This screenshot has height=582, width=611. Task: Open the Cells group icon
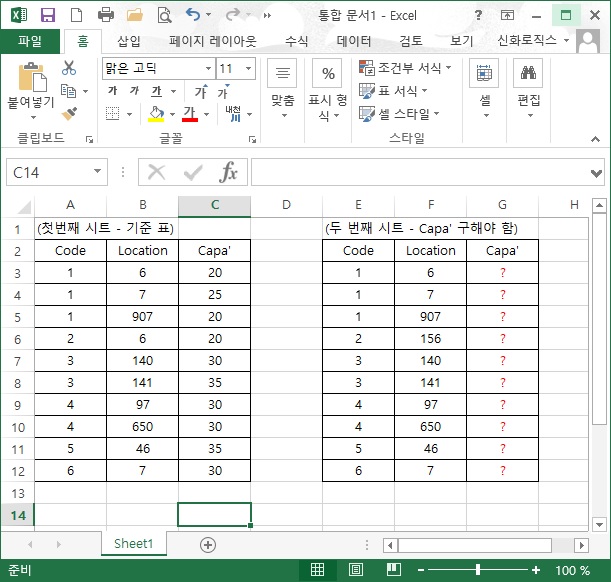(x=484, y=73)
